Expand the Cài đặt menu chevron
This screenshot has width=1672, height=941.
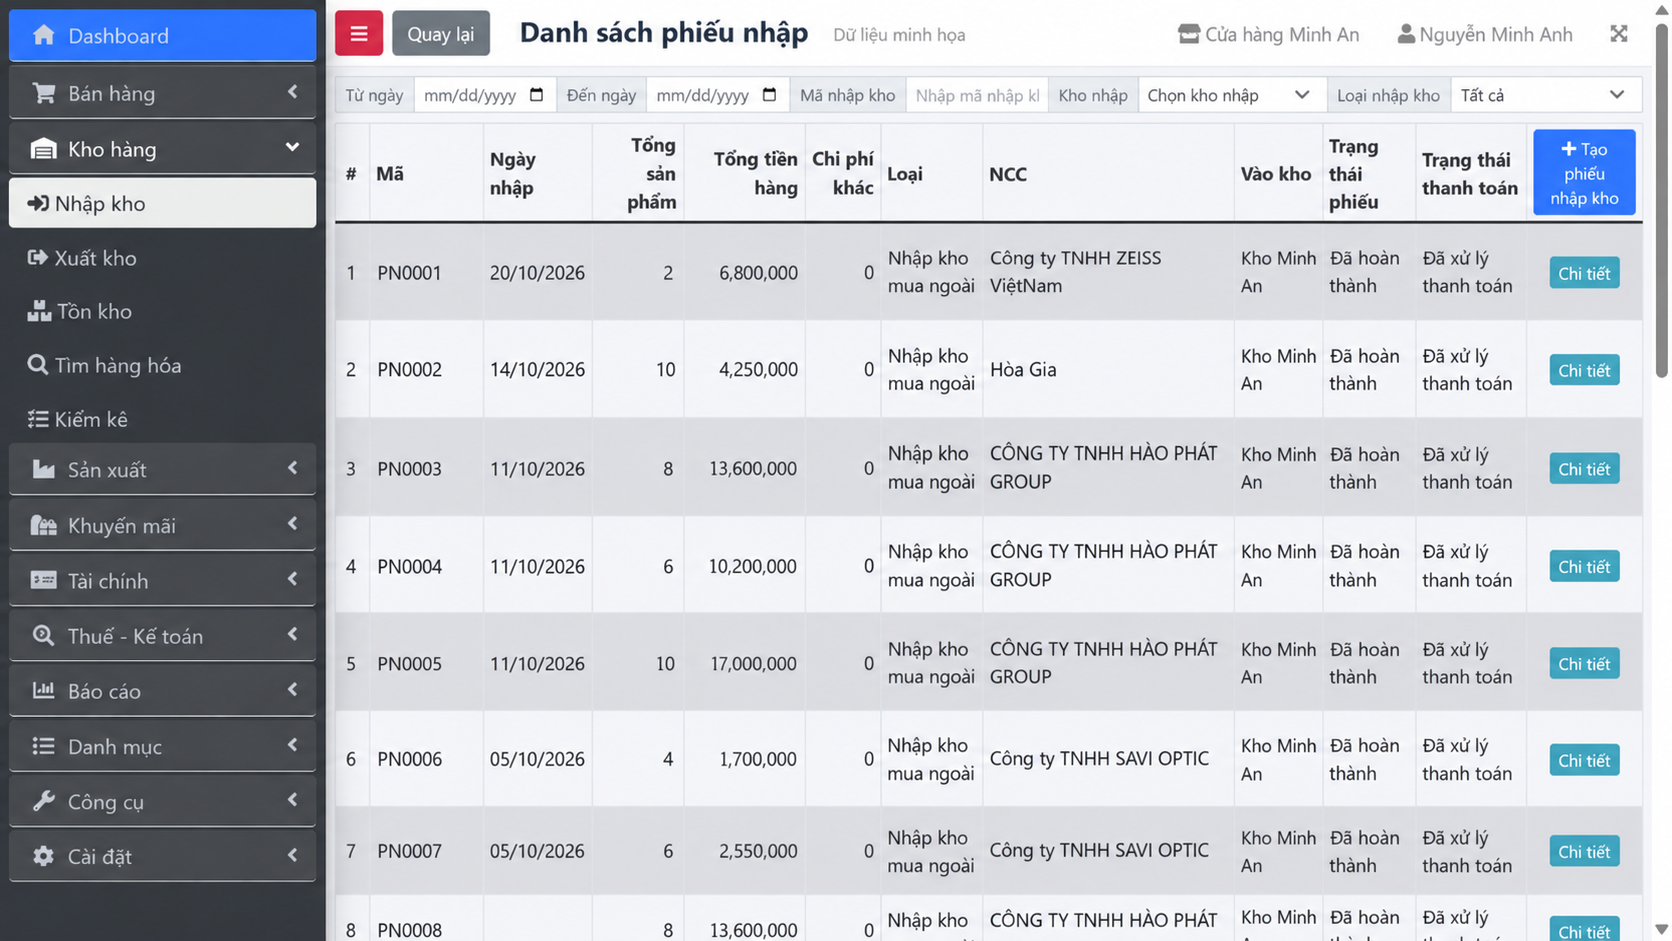click(x=292, y=855)
